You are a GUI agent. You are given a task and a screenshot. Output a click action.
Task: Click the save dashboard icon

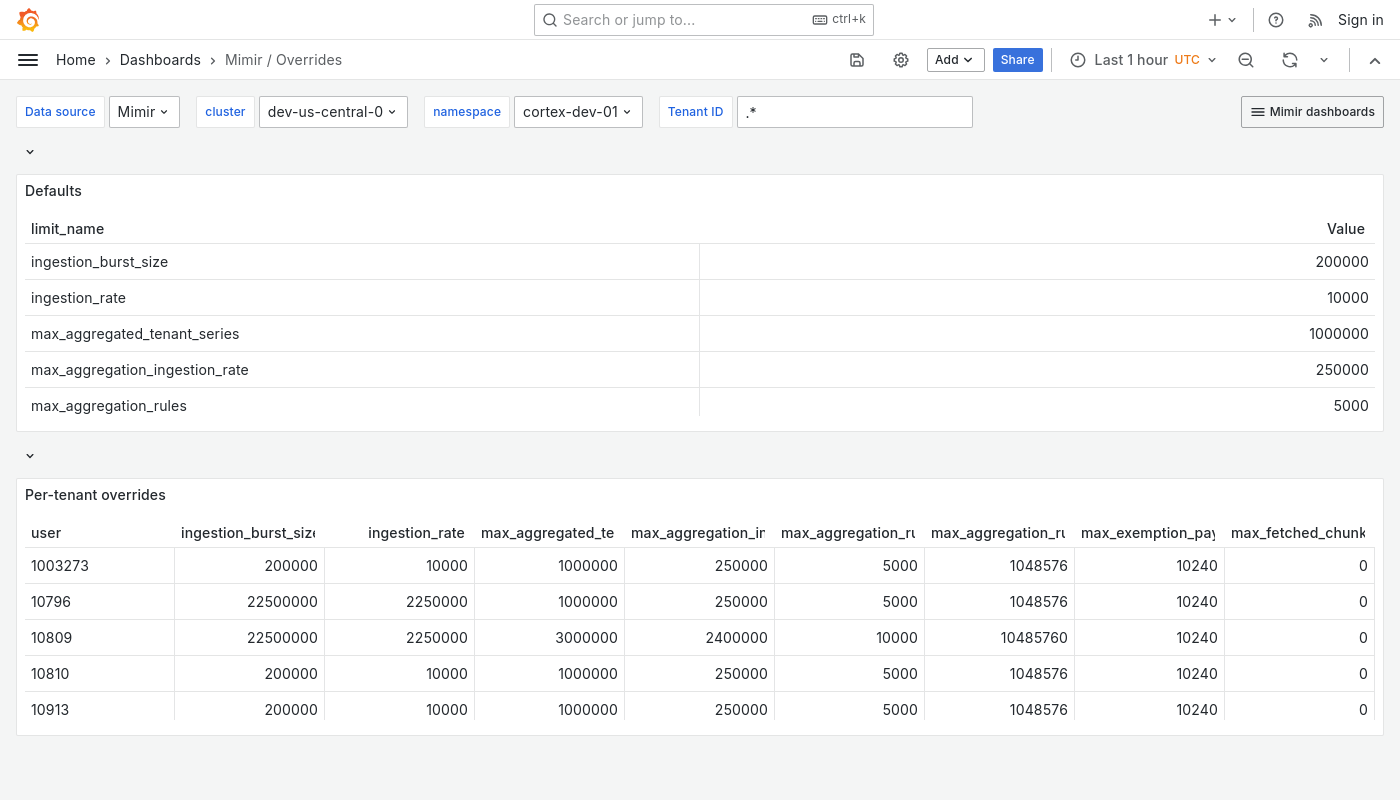tap(857, 60)
